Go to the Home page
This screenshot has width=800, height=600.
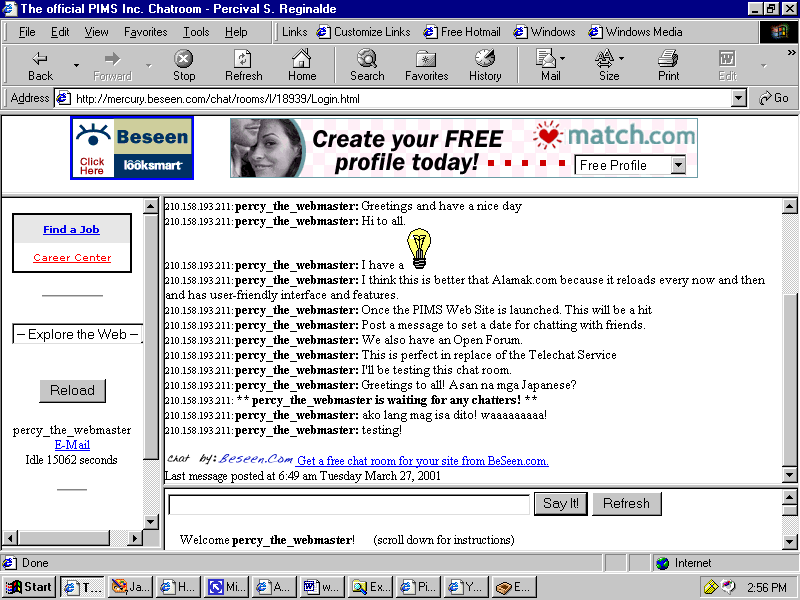pyautogui.click(x=302, y=66)
